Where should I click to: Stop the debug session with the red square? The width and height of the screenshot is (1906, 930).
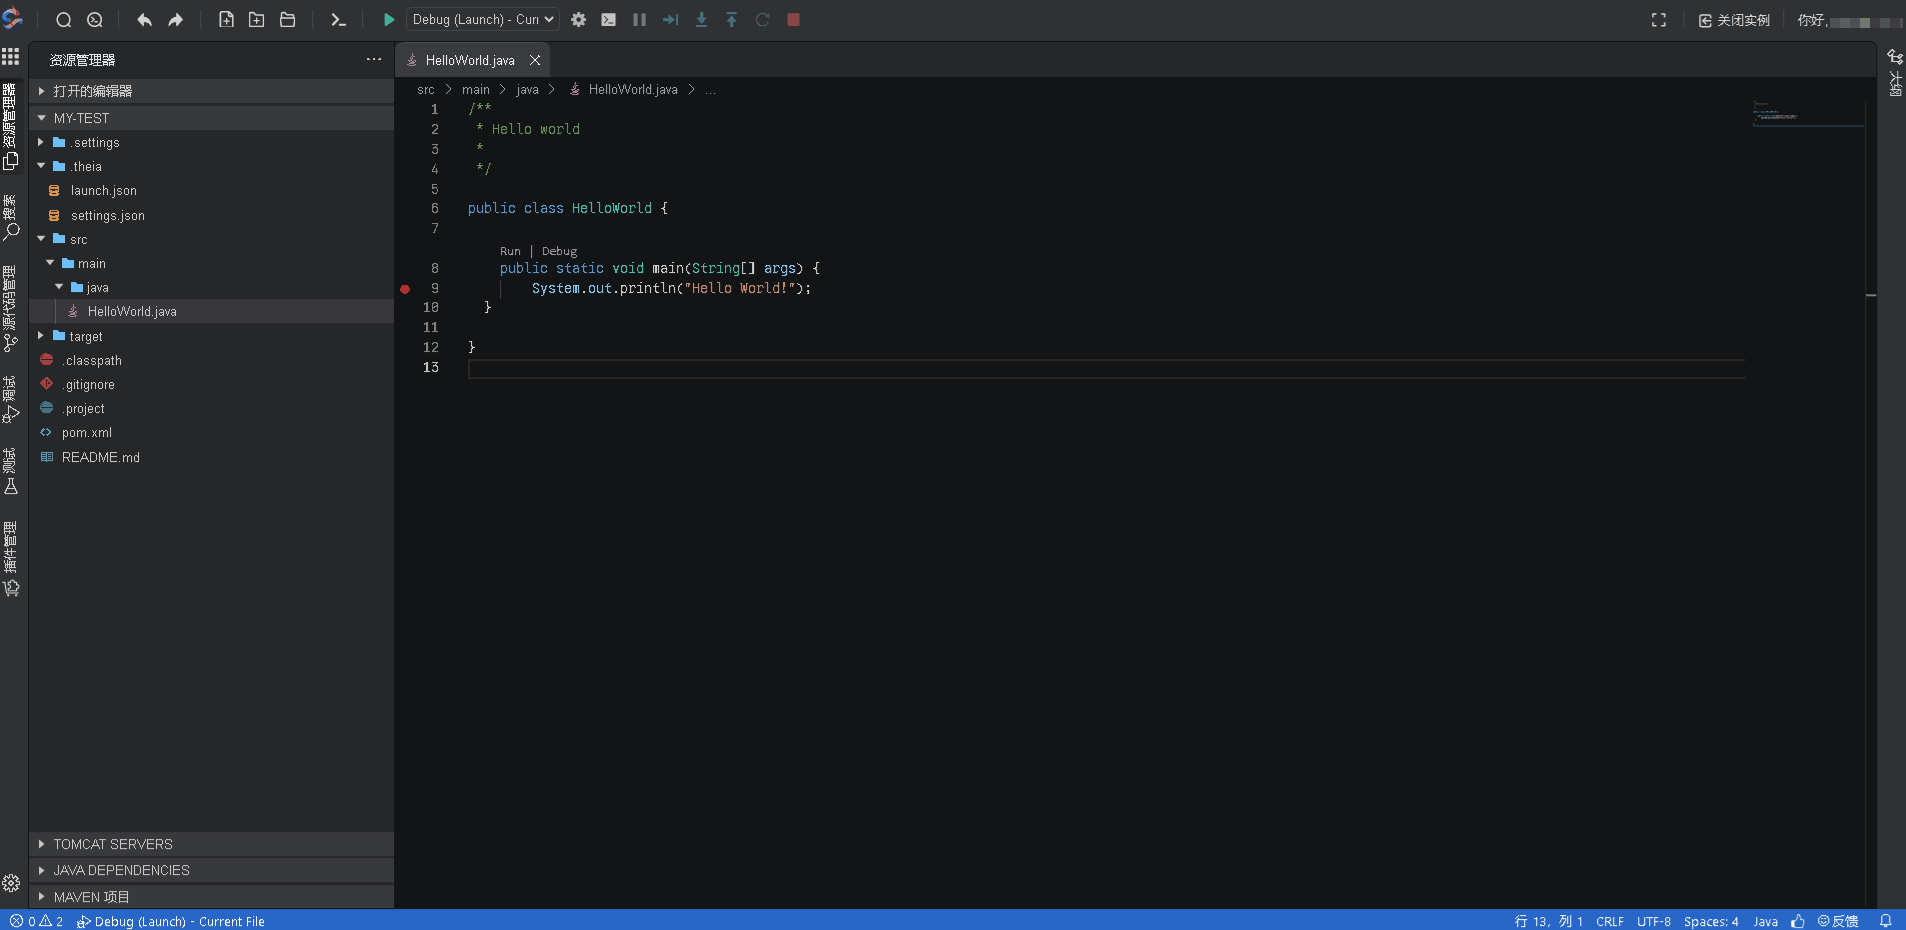[795, 19]
